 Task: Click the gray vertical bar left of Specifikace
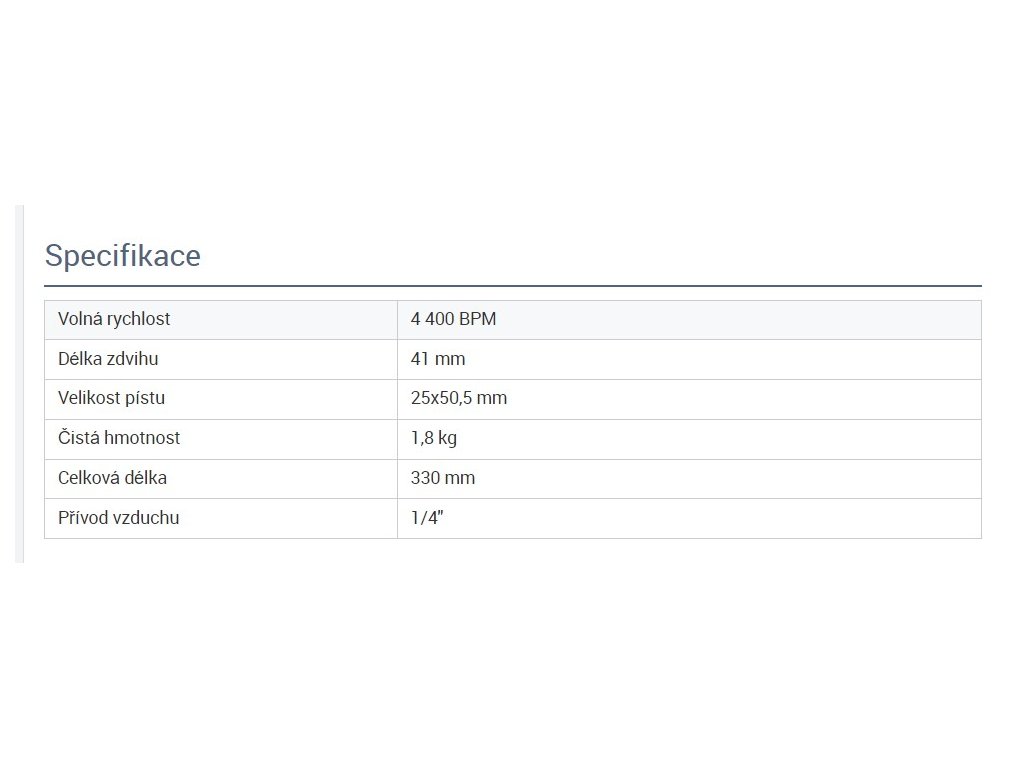coord(19,384)
